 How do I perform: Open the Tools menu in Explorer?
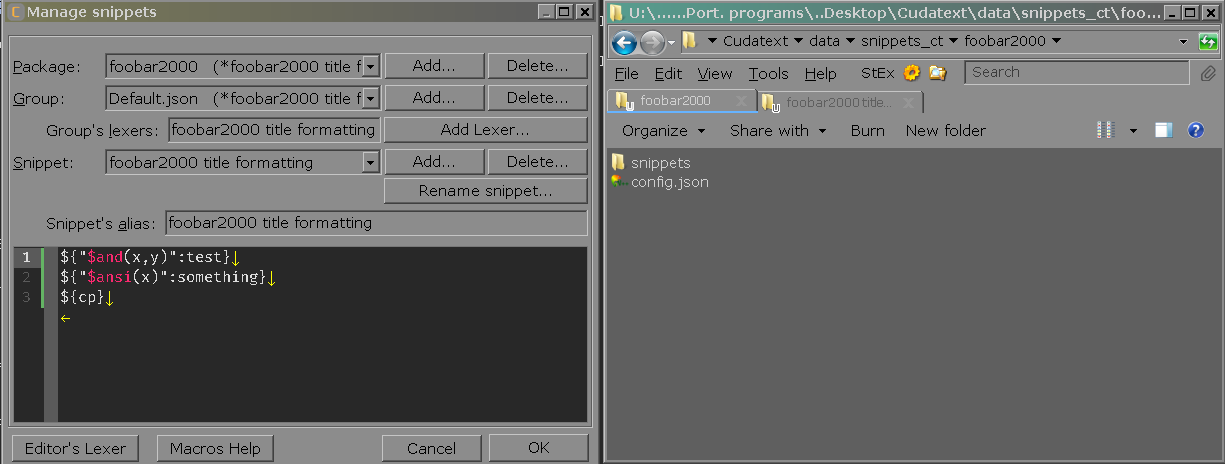tap(768, 74)
